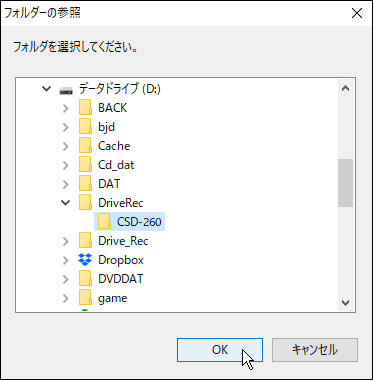Click the DVDDAT folder icon
Screen dimensions: 373x380
click(85, 279)
